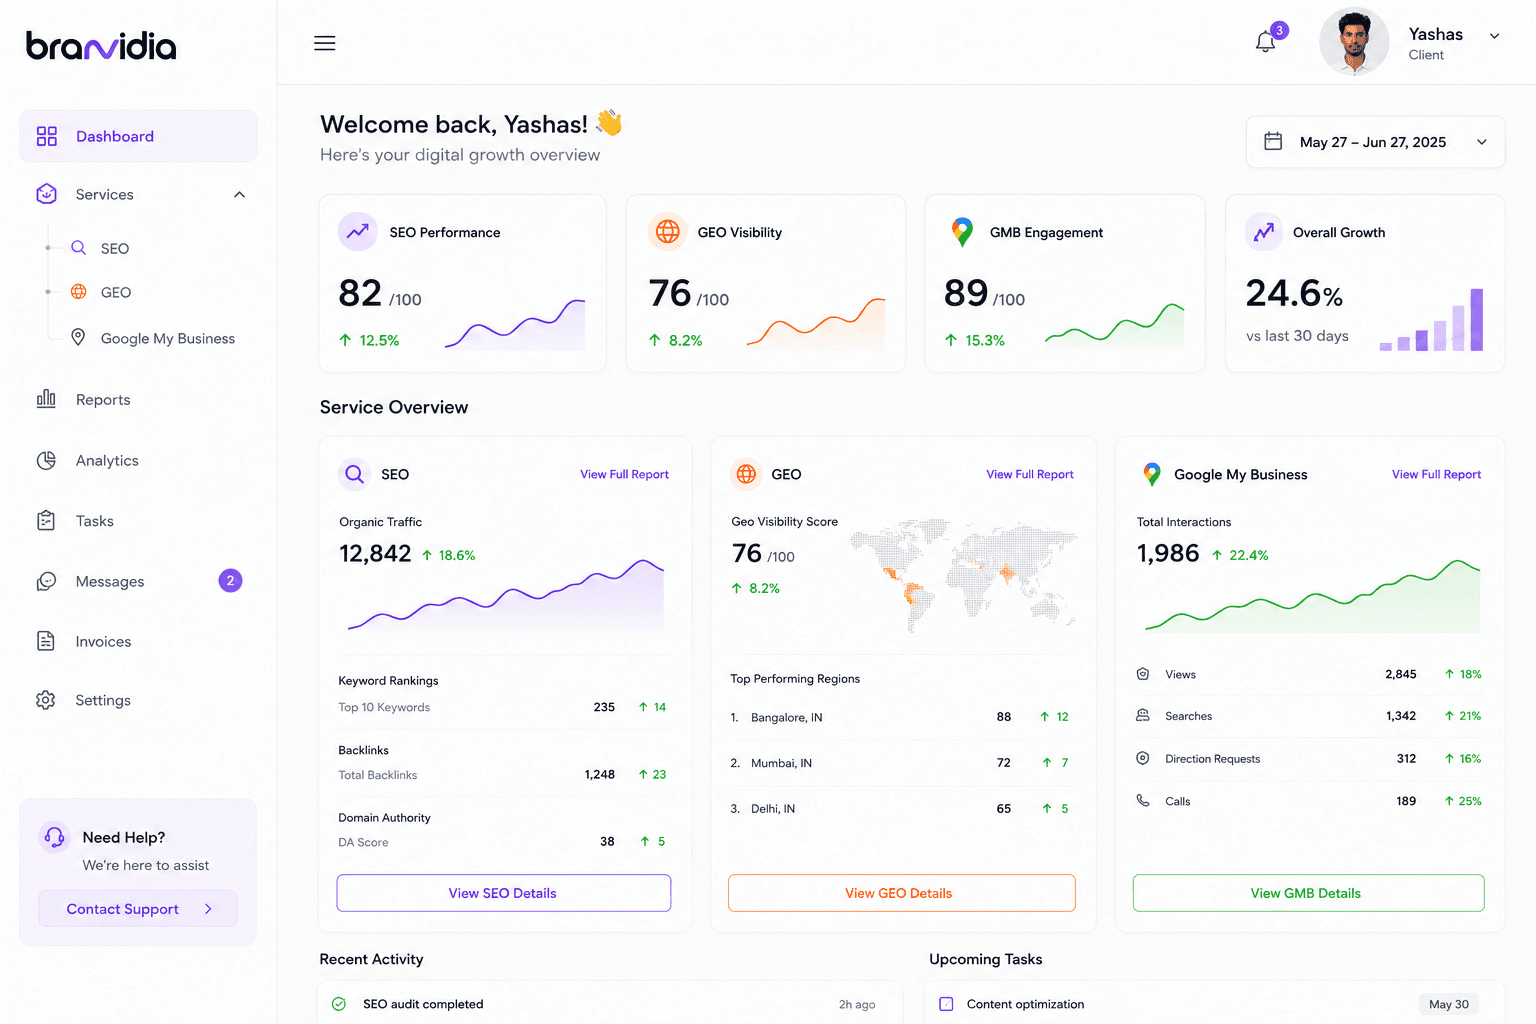Click Contact Support button
The height and width of the screenshot is (1024, 1536).
(x=138, y=908)
